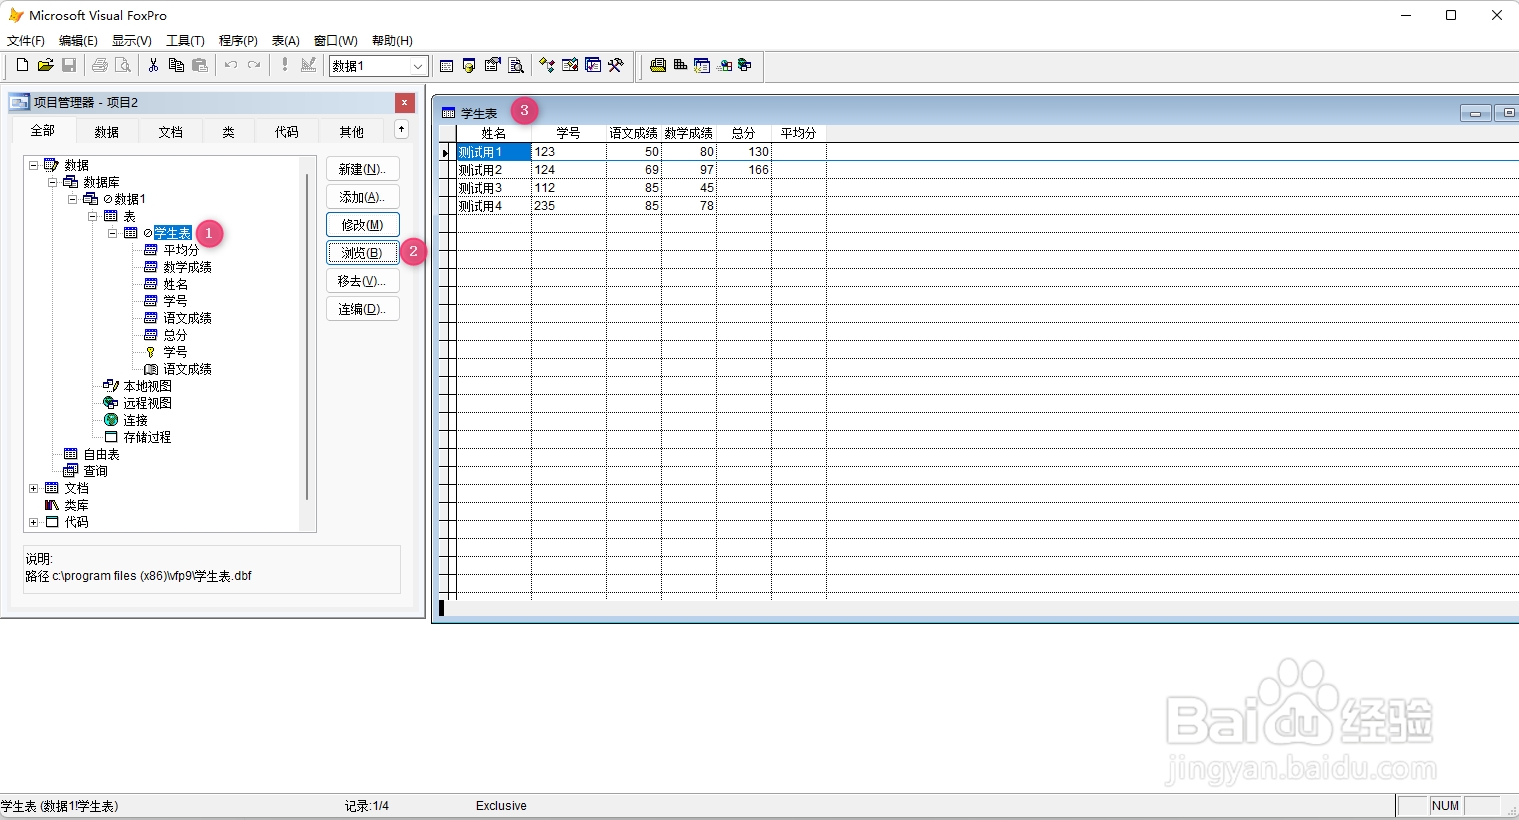
Task: Close the Project Manager window
Action: [405, 102]
